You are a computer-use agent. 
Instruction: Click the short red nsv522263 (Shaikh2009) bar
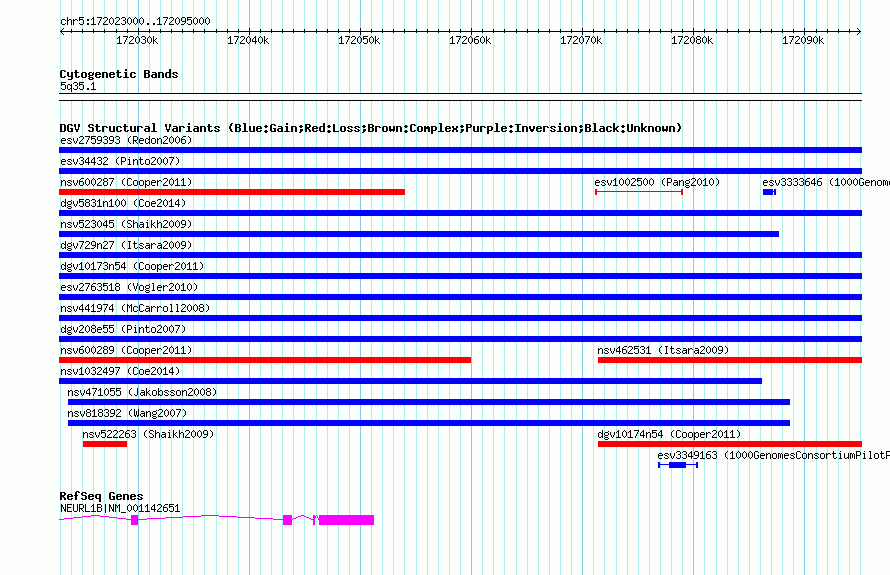[x=105, y=444]
